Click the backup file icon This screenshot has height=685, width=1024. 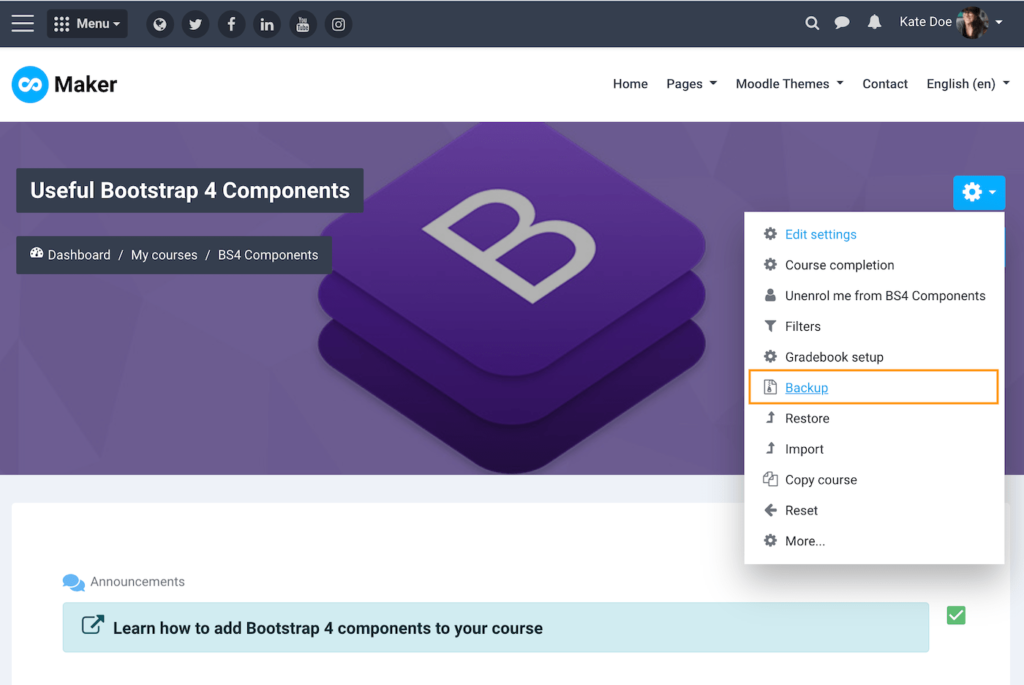click(x=771, y=387)
